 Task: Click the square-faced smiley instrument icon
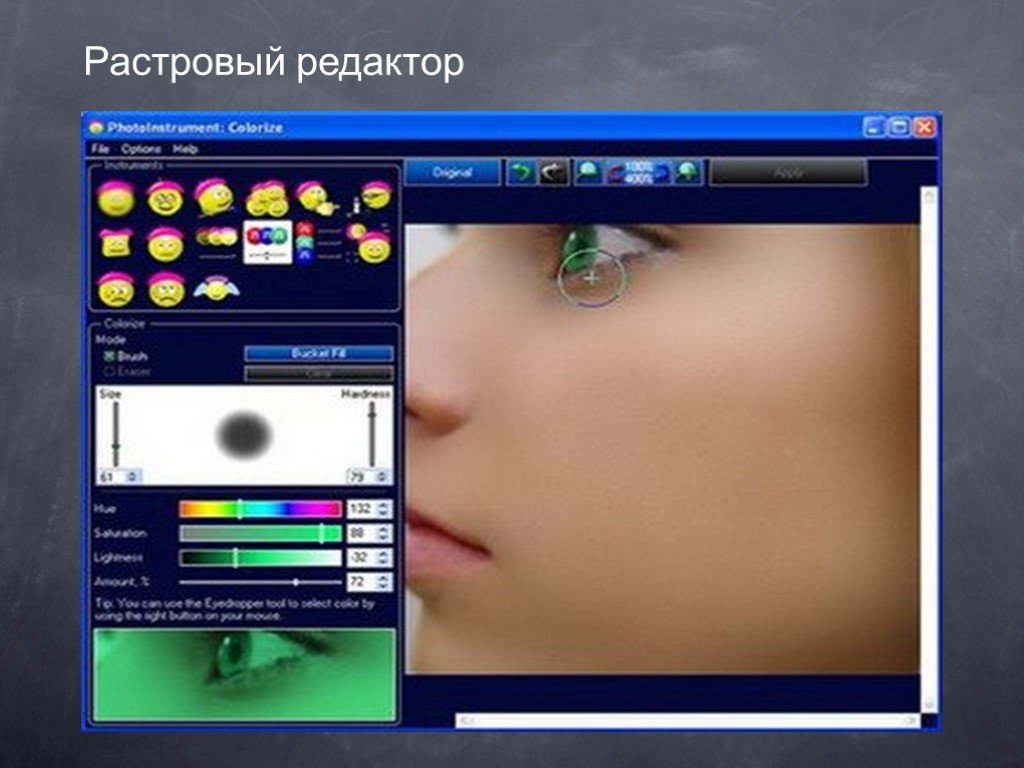coord(116,243)
